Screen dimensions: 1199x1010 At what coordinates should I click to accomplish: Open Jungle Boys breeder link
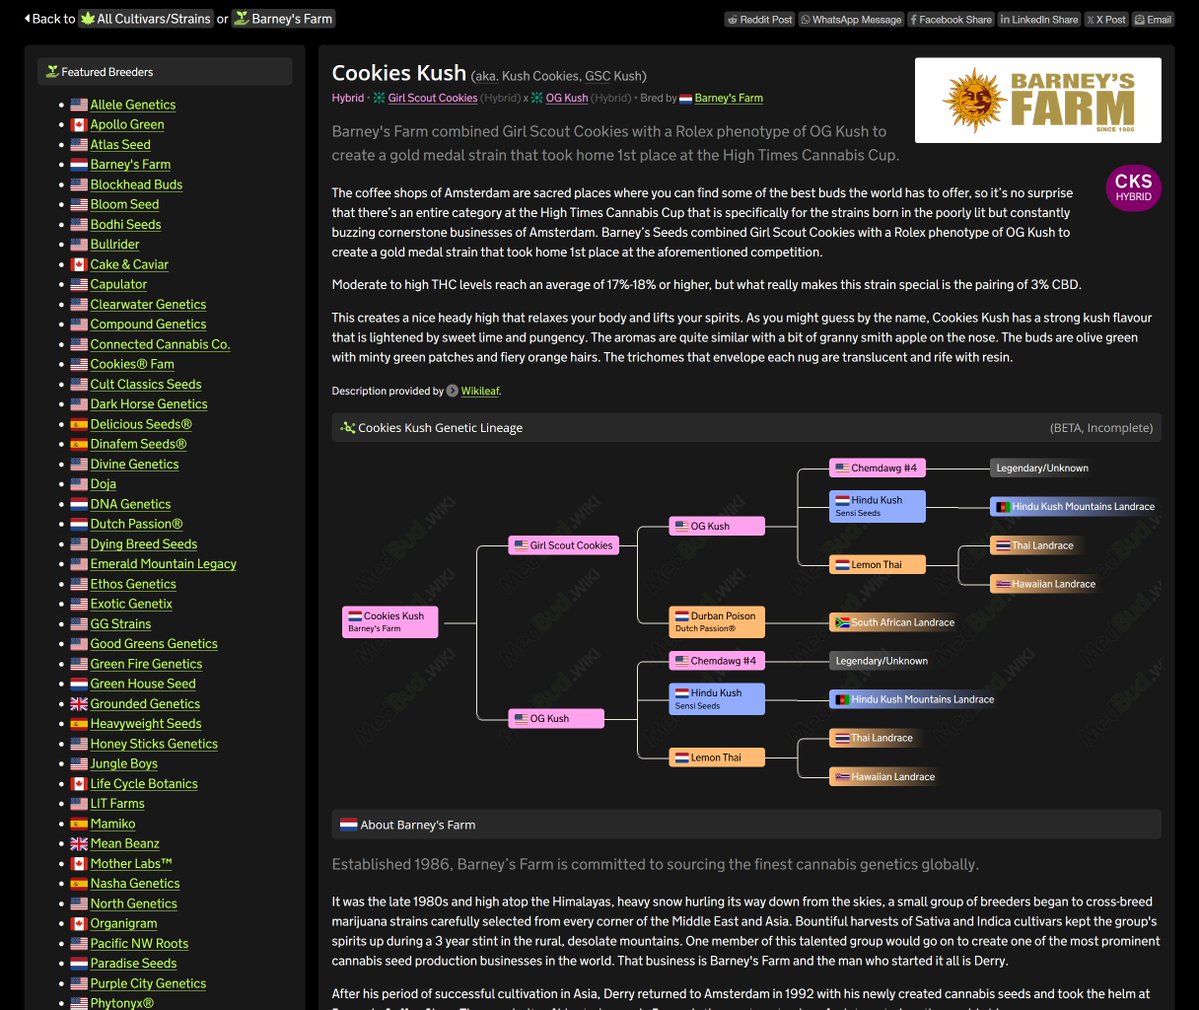[x=124, y=764]
